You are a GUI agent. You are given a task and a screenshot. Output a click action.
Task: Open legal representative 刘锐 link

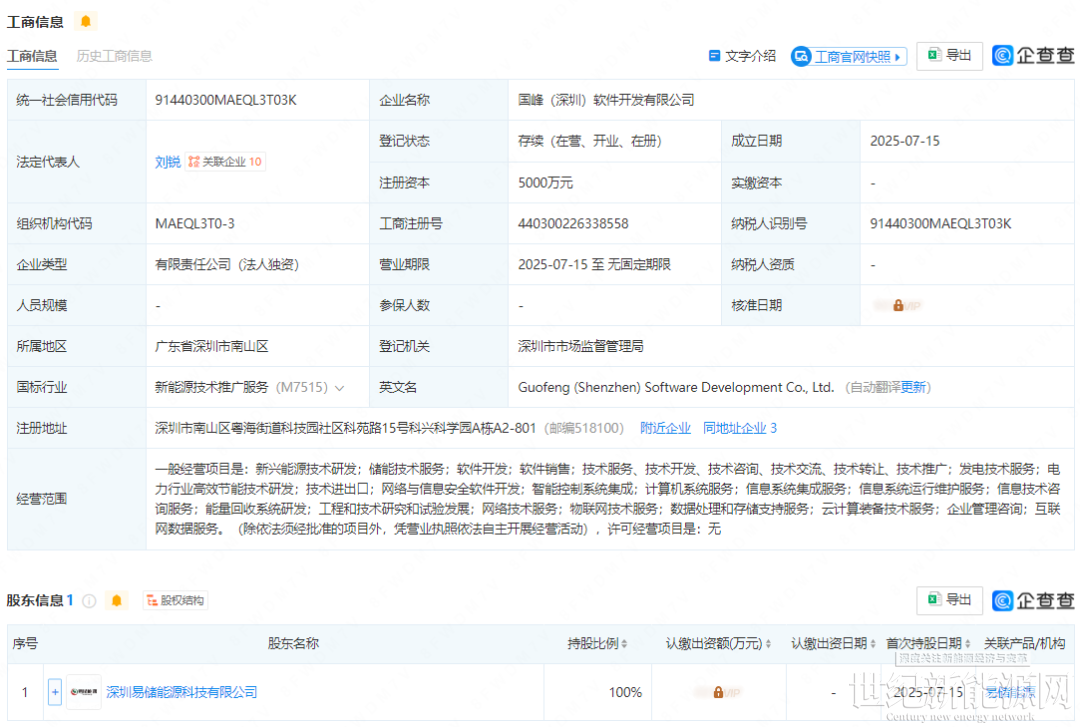[167, 161]
